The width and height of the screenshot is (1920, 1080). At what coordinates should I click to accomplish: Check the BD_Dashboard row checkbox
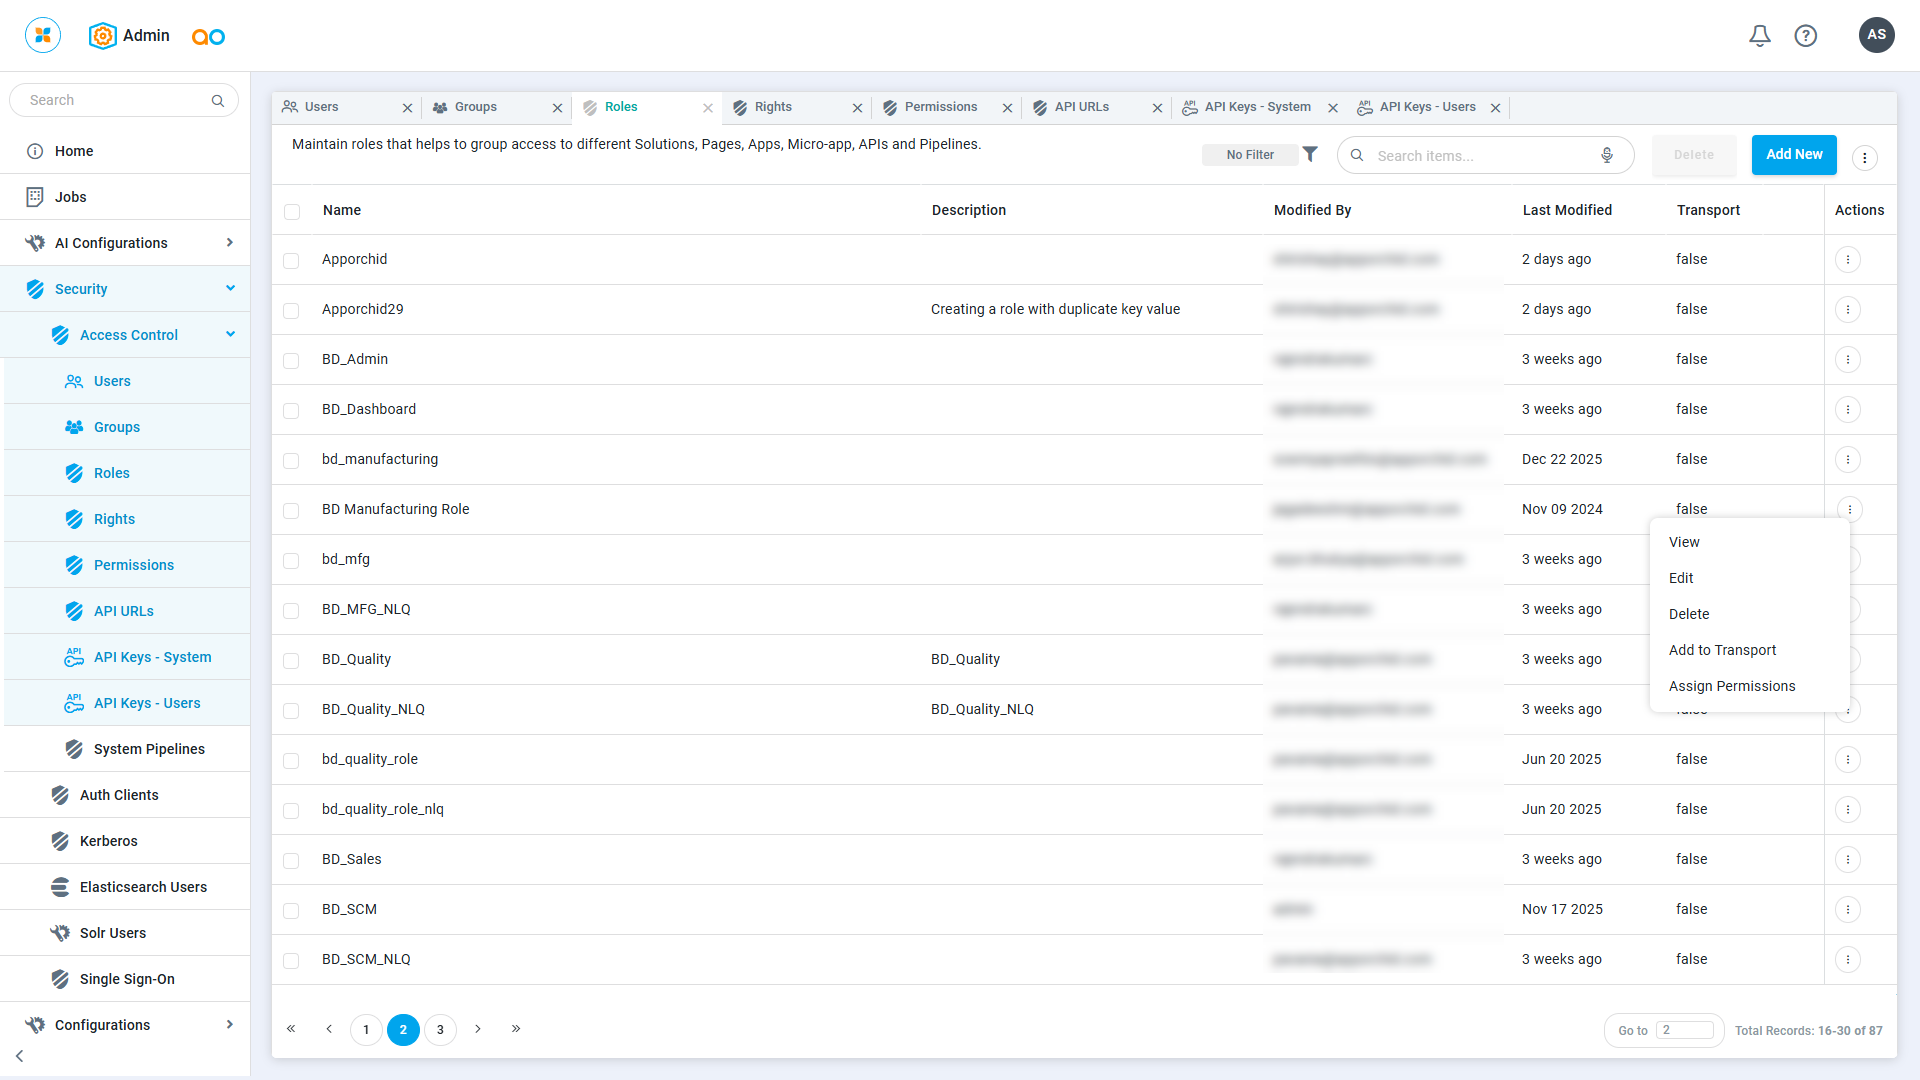click(291, 411)
